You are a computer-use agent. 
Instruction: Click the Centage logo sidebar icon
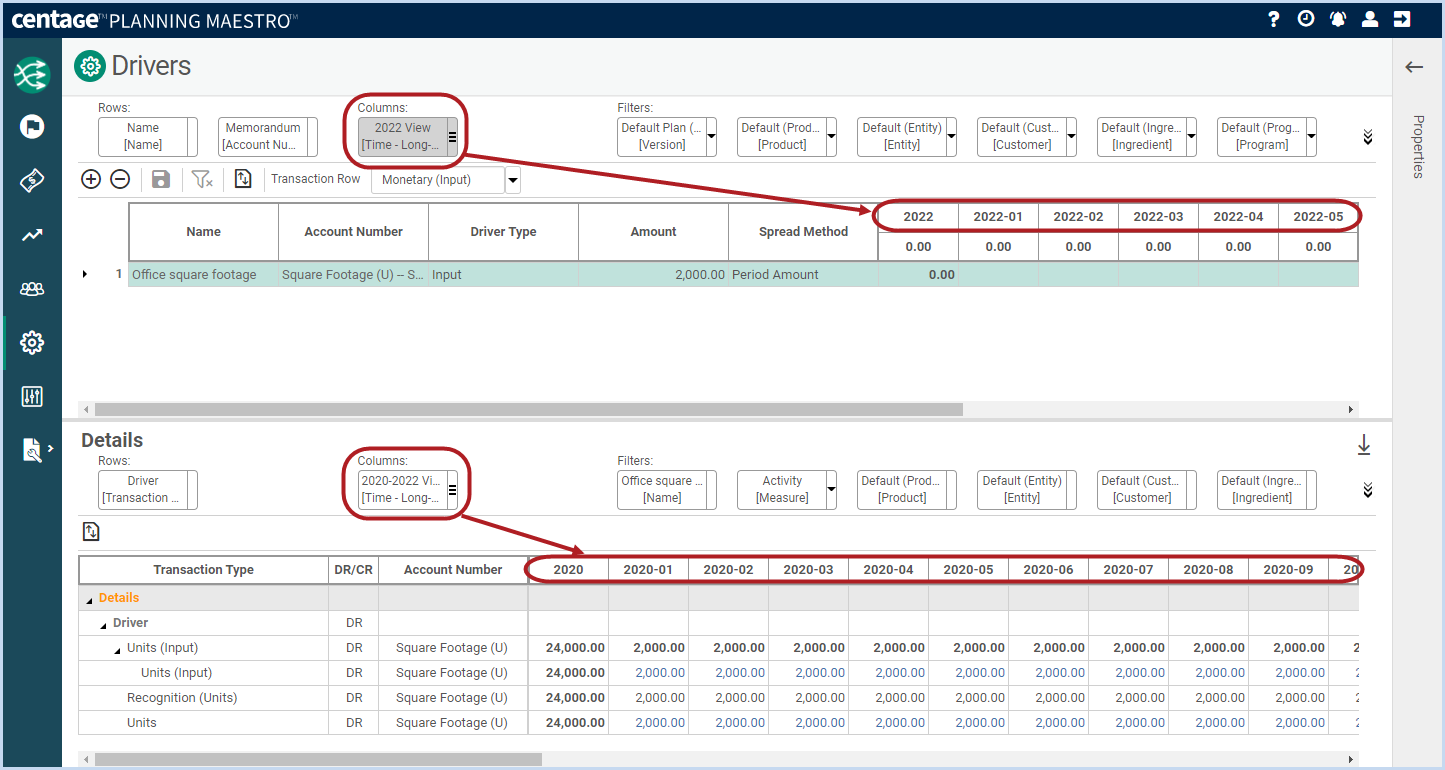[32, 75]
